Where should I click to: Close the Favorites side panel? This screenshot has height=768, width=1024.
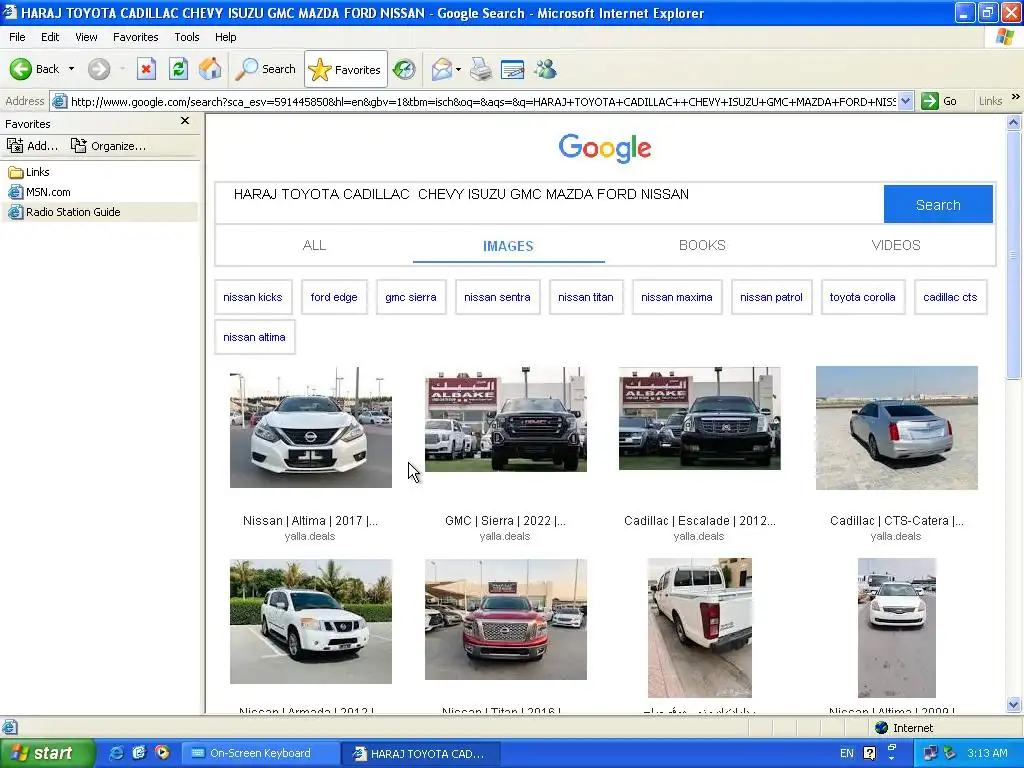pos(185,121)
